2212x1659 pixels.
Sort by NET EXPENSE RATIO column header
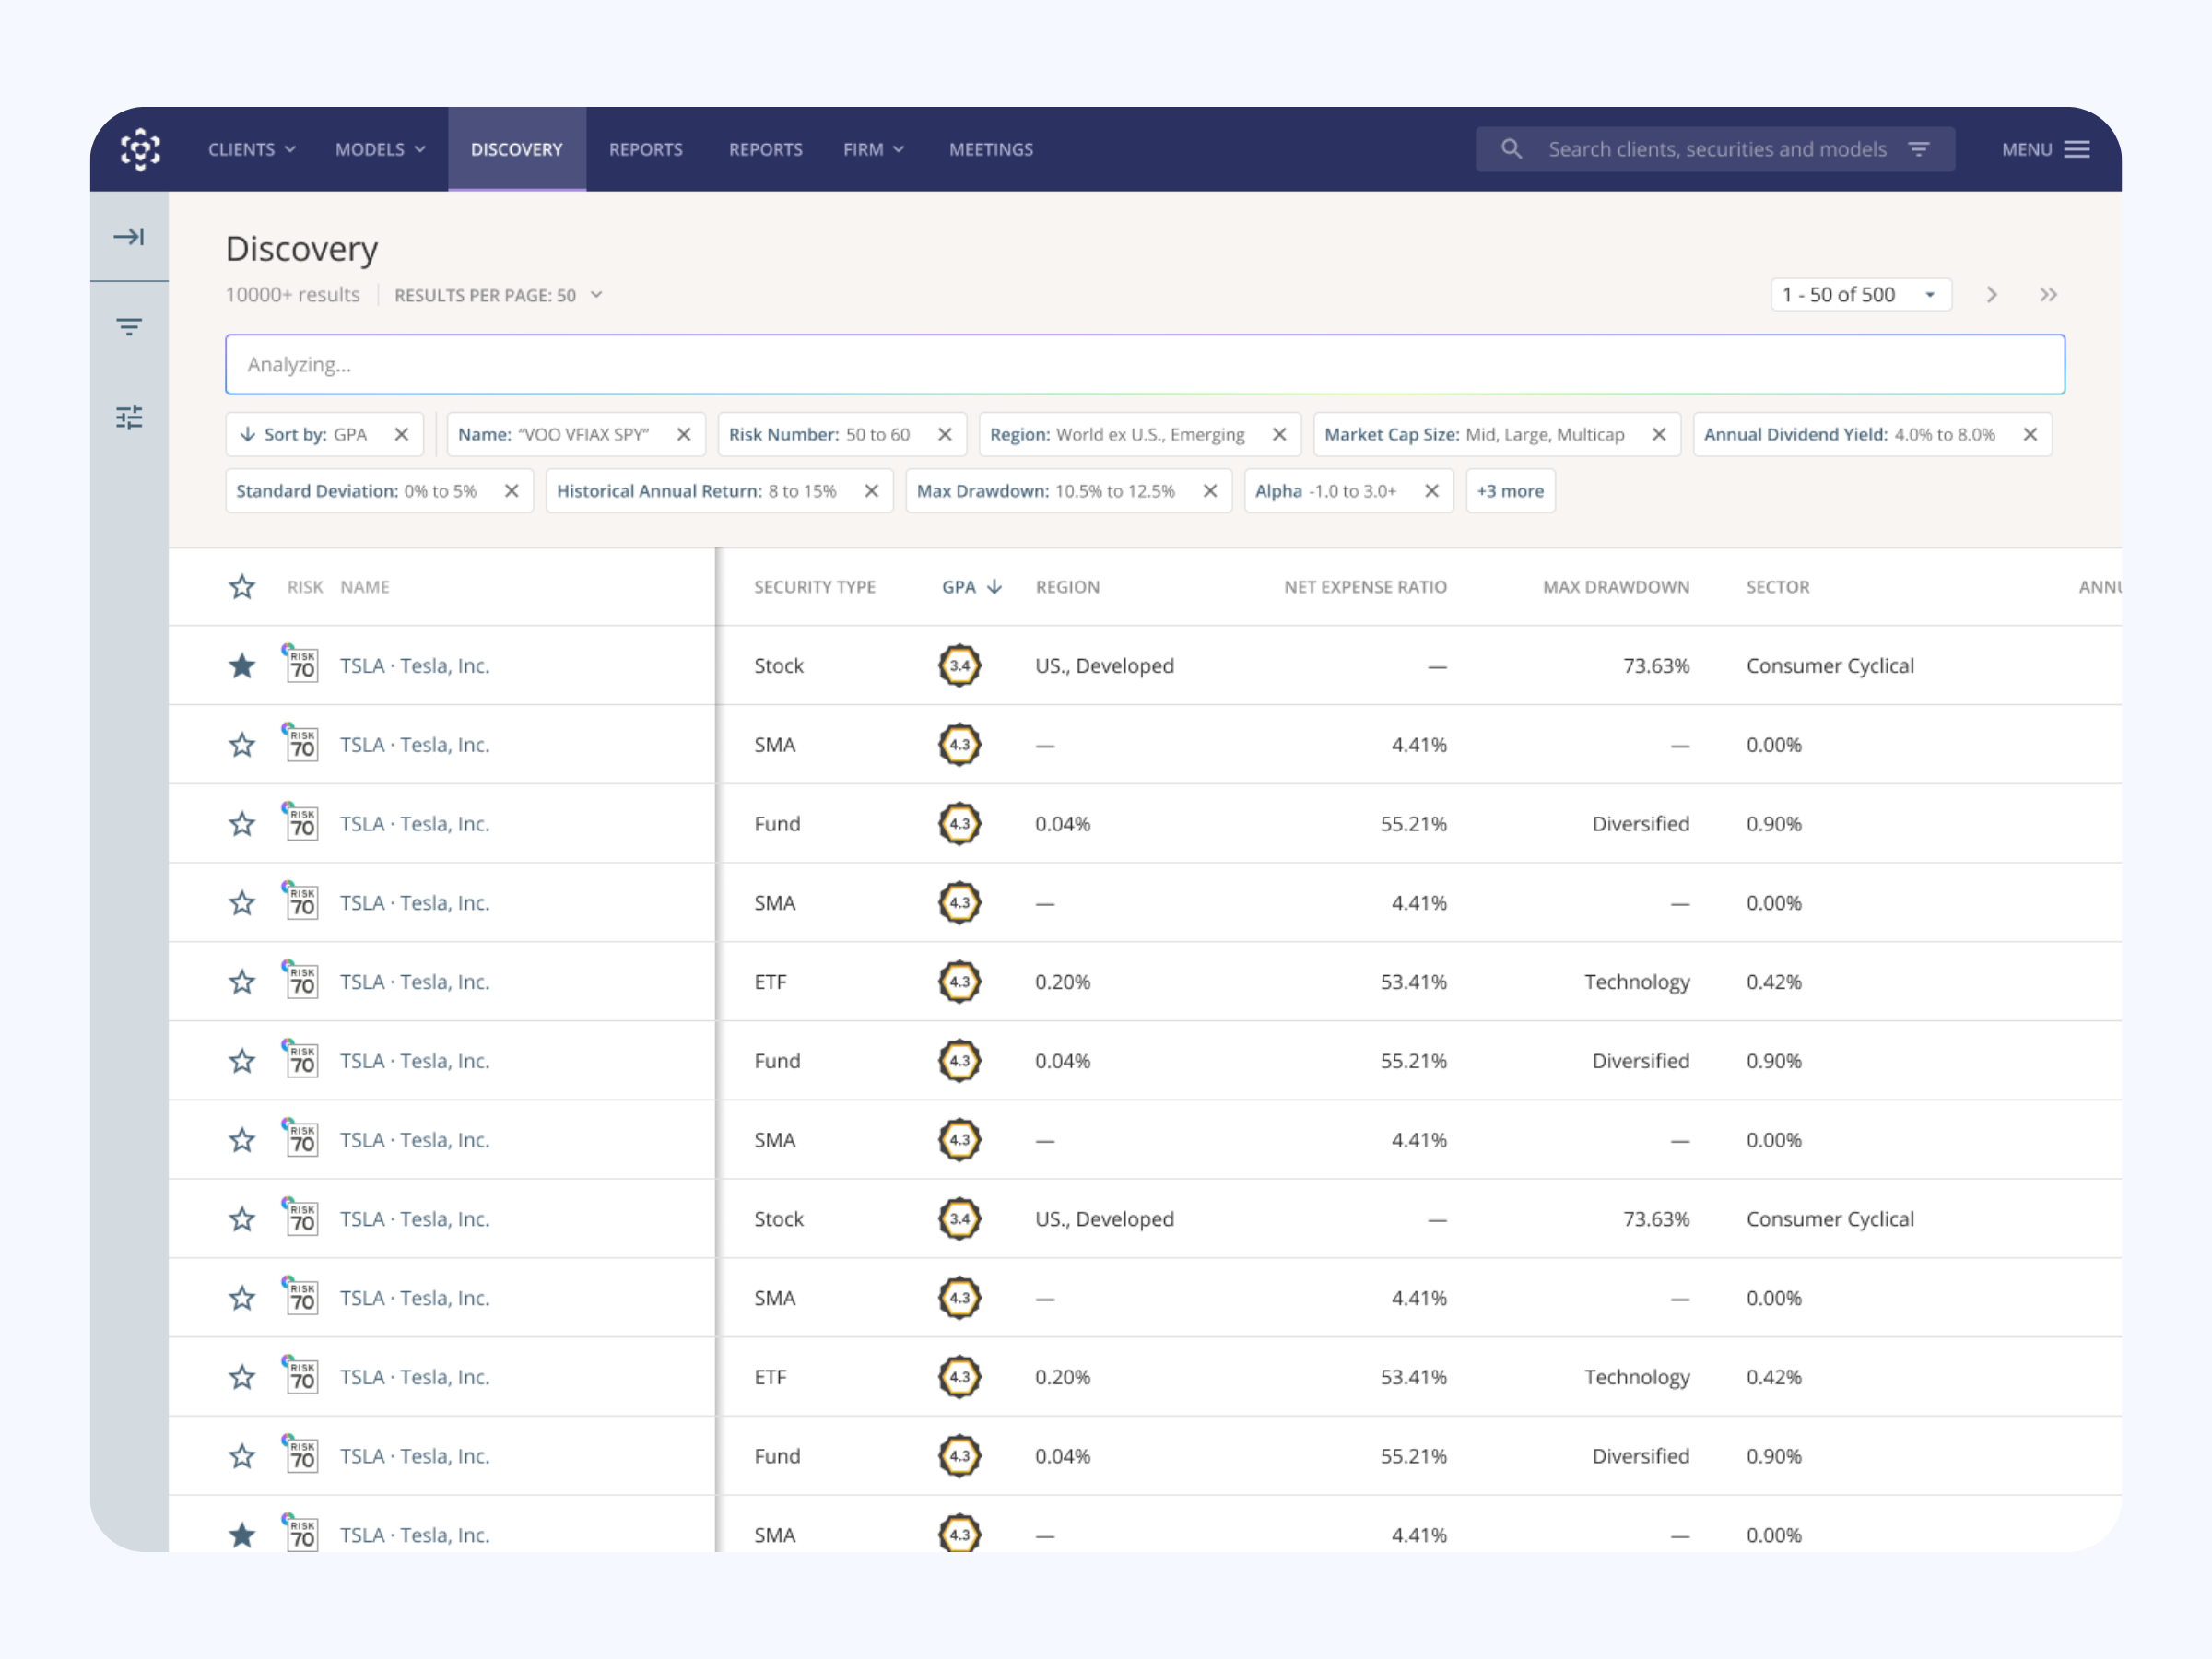click(1365, 587)
